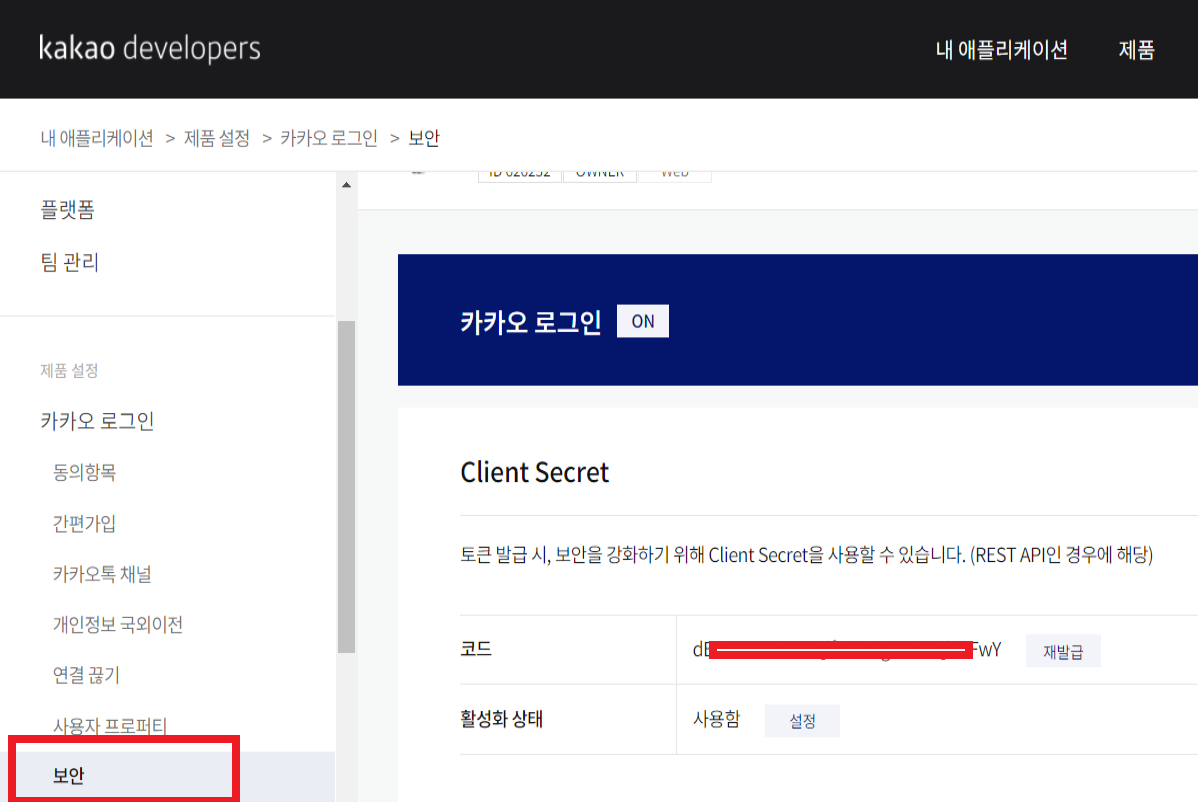The width and height of the screenshot is (1198, 802).
Task: Click 재발급 button for secret code
Action: 1063,651
